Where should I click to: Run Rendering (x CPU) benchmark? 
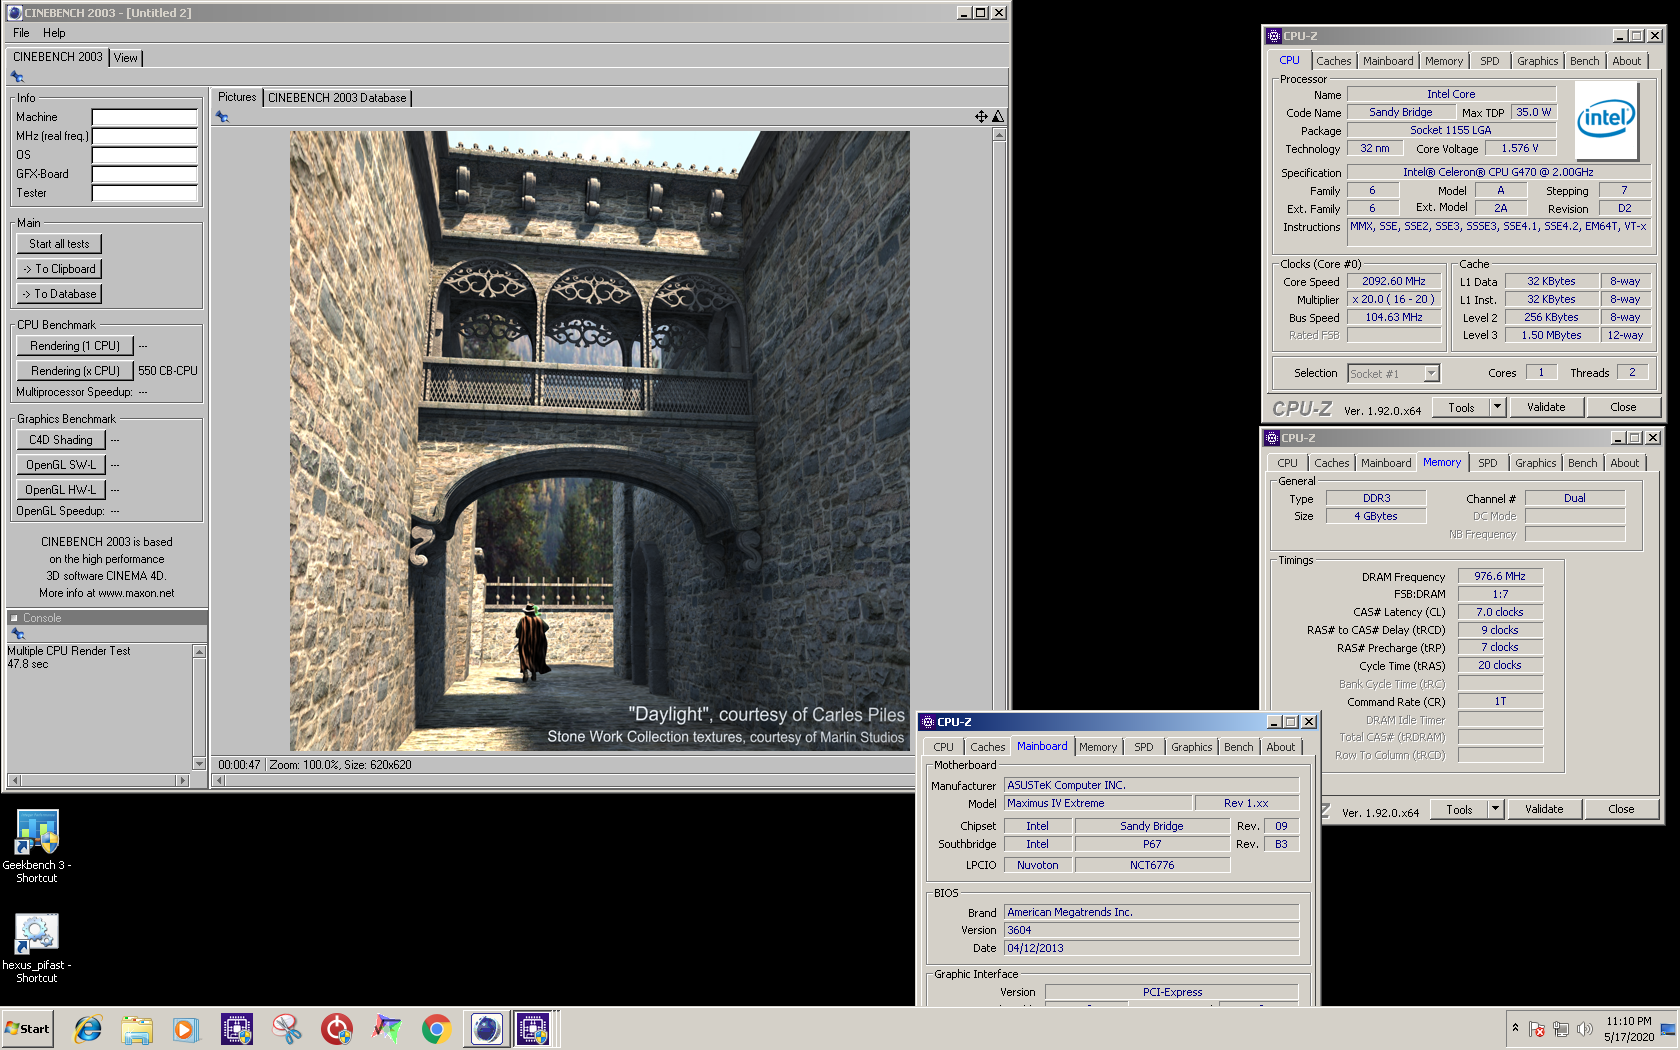(x=75, y=371)
